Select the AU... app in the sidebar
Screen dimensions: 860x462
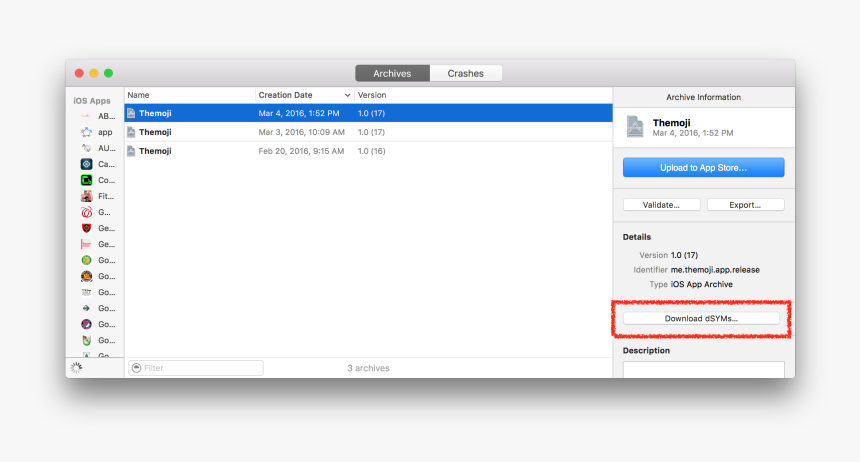coord(97,148)
